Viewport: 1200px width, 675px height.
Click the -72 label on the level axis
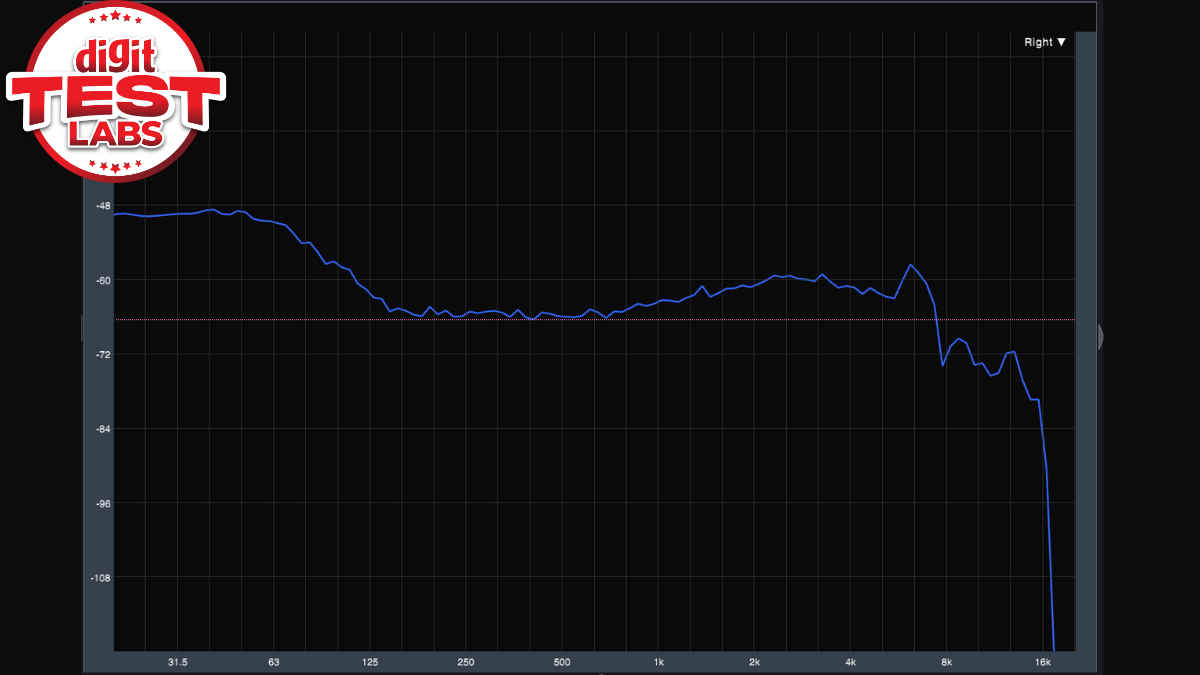tap(101, 355)
